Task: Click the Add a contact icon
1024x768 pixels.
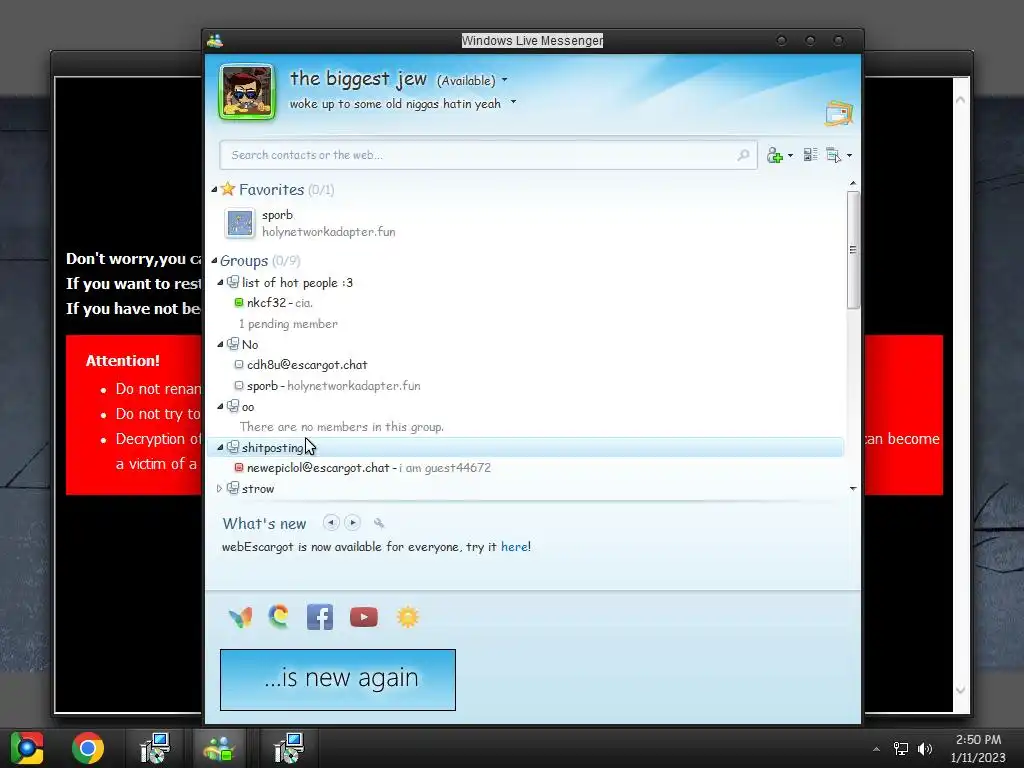Action: 775,155
